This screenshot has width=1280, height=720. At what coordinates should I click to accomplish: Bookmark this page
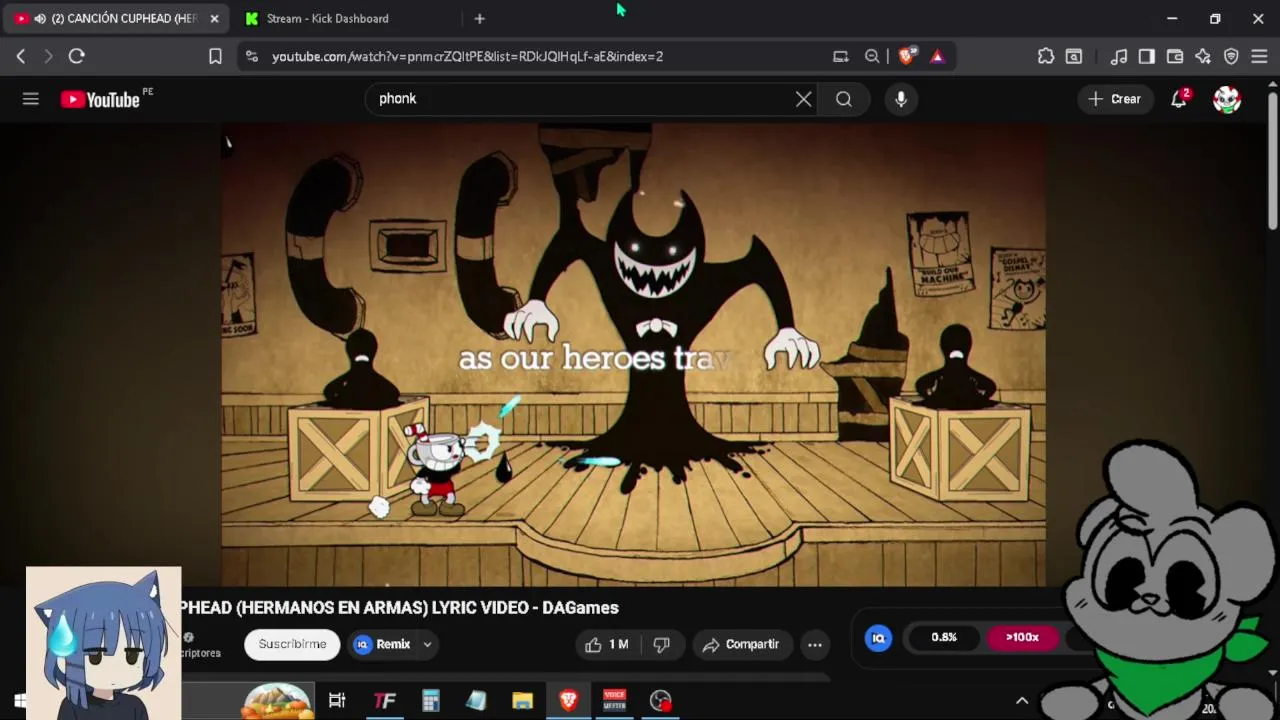215,57
